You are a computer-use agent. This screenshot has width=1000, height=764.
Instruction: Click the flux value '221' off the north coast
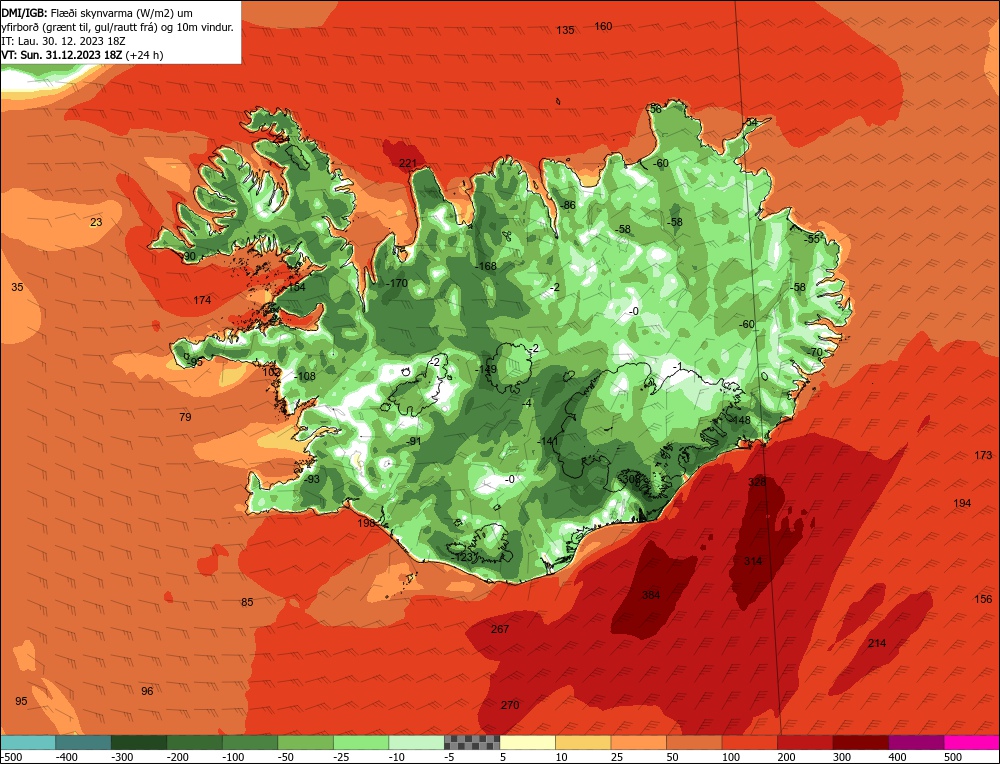[x=408, y=163]
